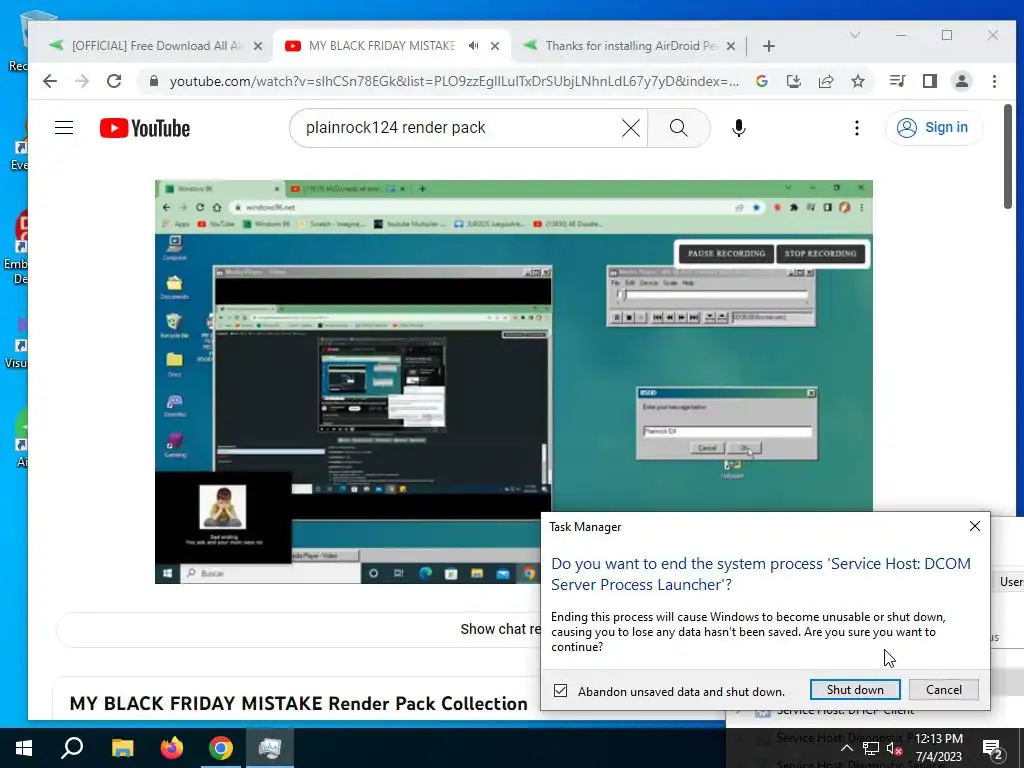Search by voice with the microphone
Image resolution: width=1024 pixels, height=768 pixels.
(739, 128)
